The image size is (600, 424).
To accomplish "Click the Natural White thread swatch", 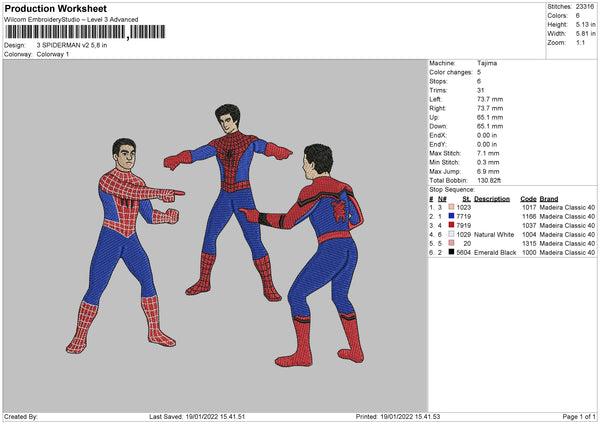I will coord(451,234).
